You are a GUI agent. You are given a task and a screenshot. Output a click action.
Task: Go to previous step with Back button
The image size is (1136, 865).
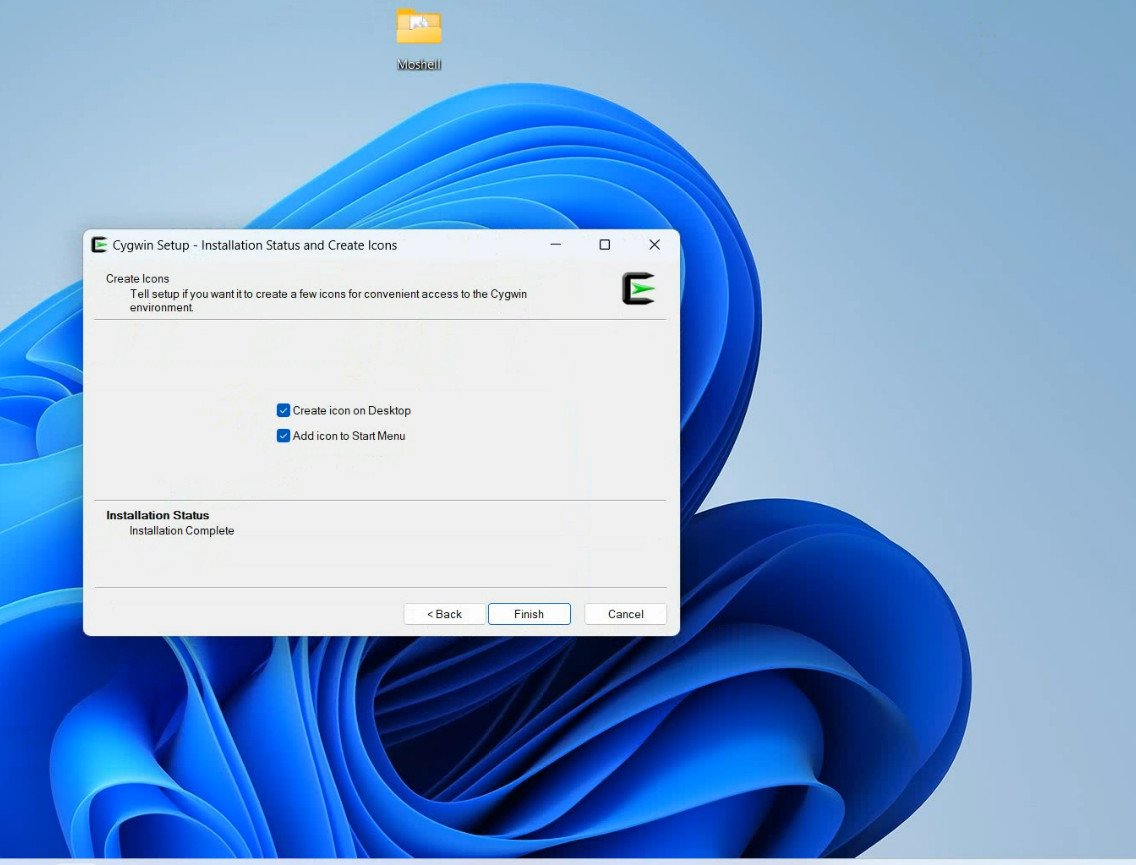click(444, 614)
